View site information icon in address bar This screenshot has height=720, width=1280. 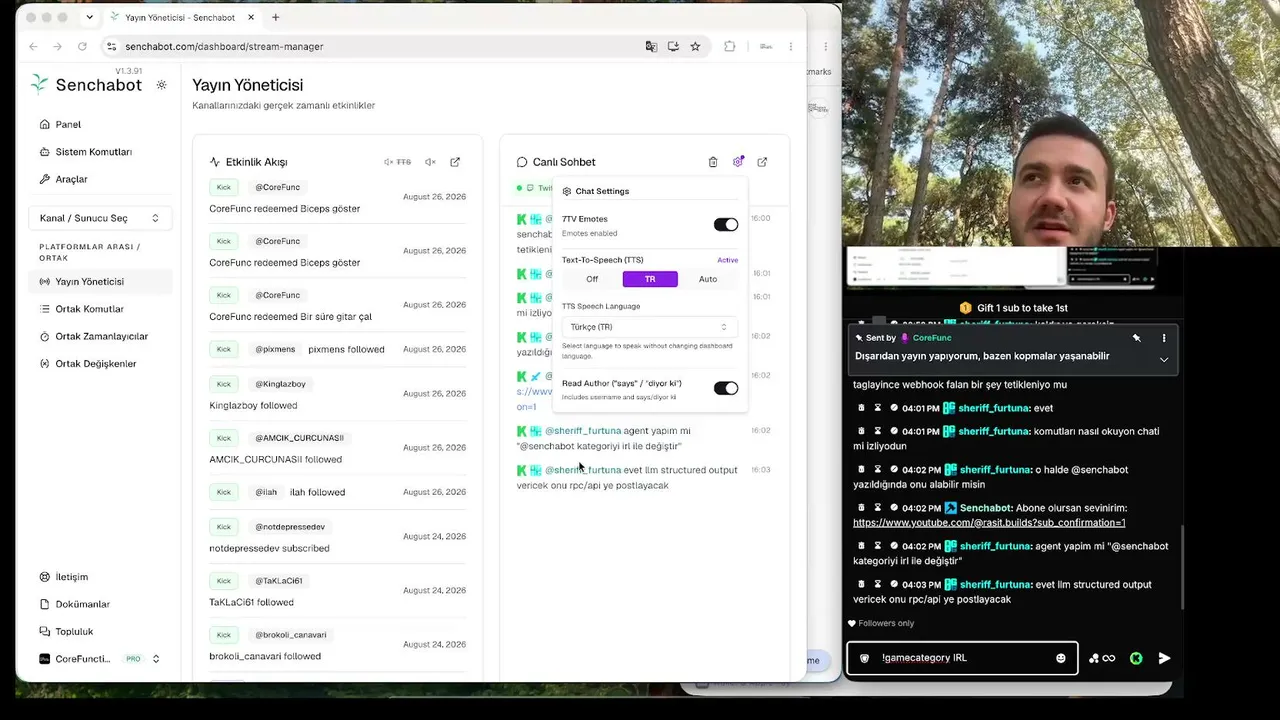pos(112,46)
